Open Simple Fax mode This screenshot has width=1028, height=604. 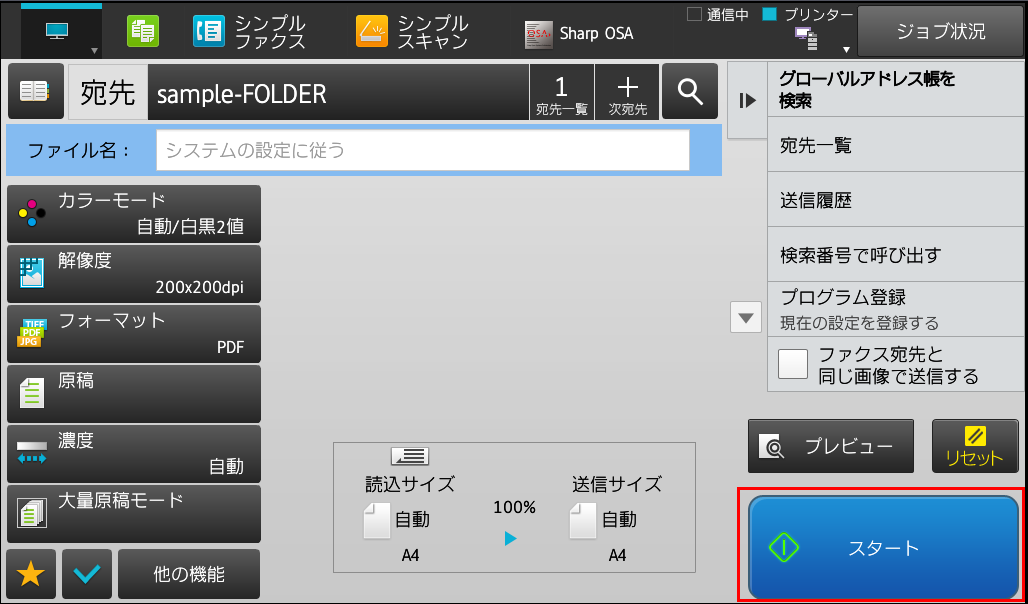click(x=250, y=33)
